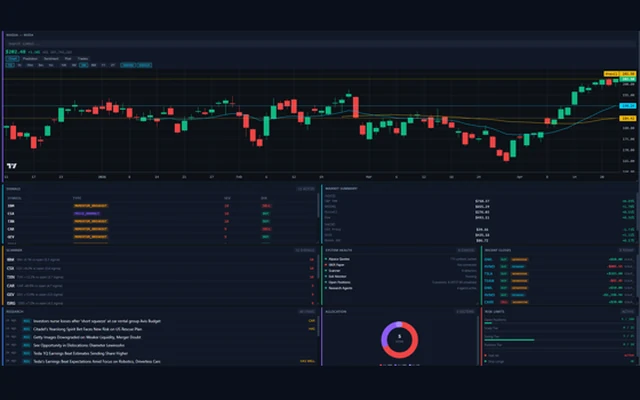Click the Scanner panel scrollbar

[318, 267]
